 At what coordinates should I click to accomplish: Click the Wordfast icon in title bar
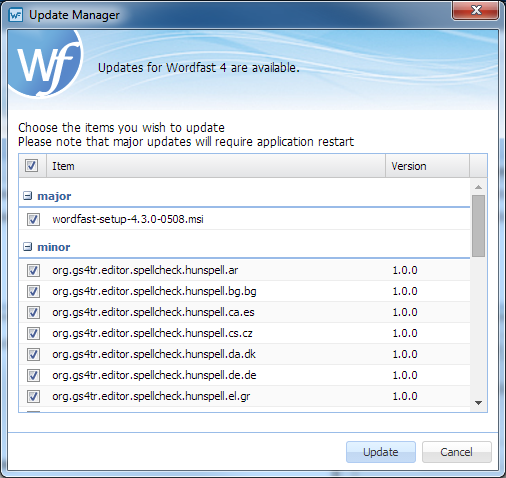click(16, 15)
